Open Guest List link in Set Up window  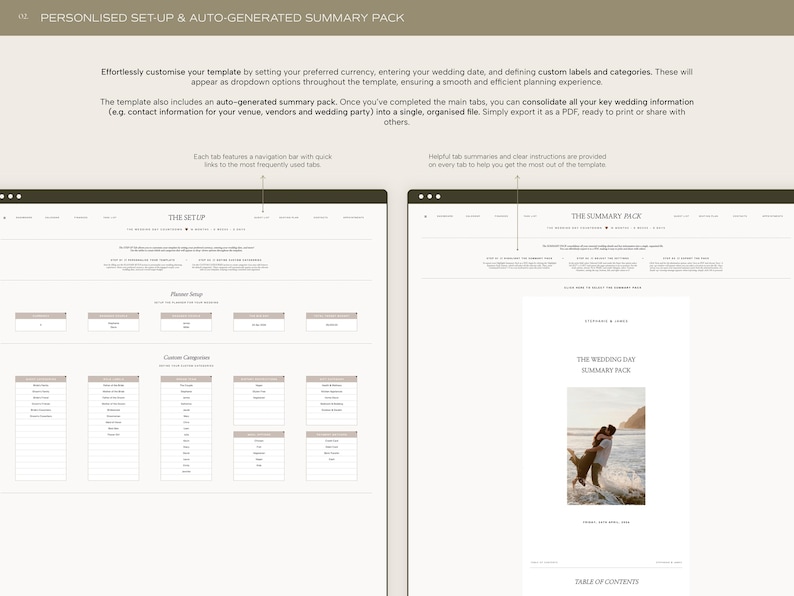click(262, 218)
